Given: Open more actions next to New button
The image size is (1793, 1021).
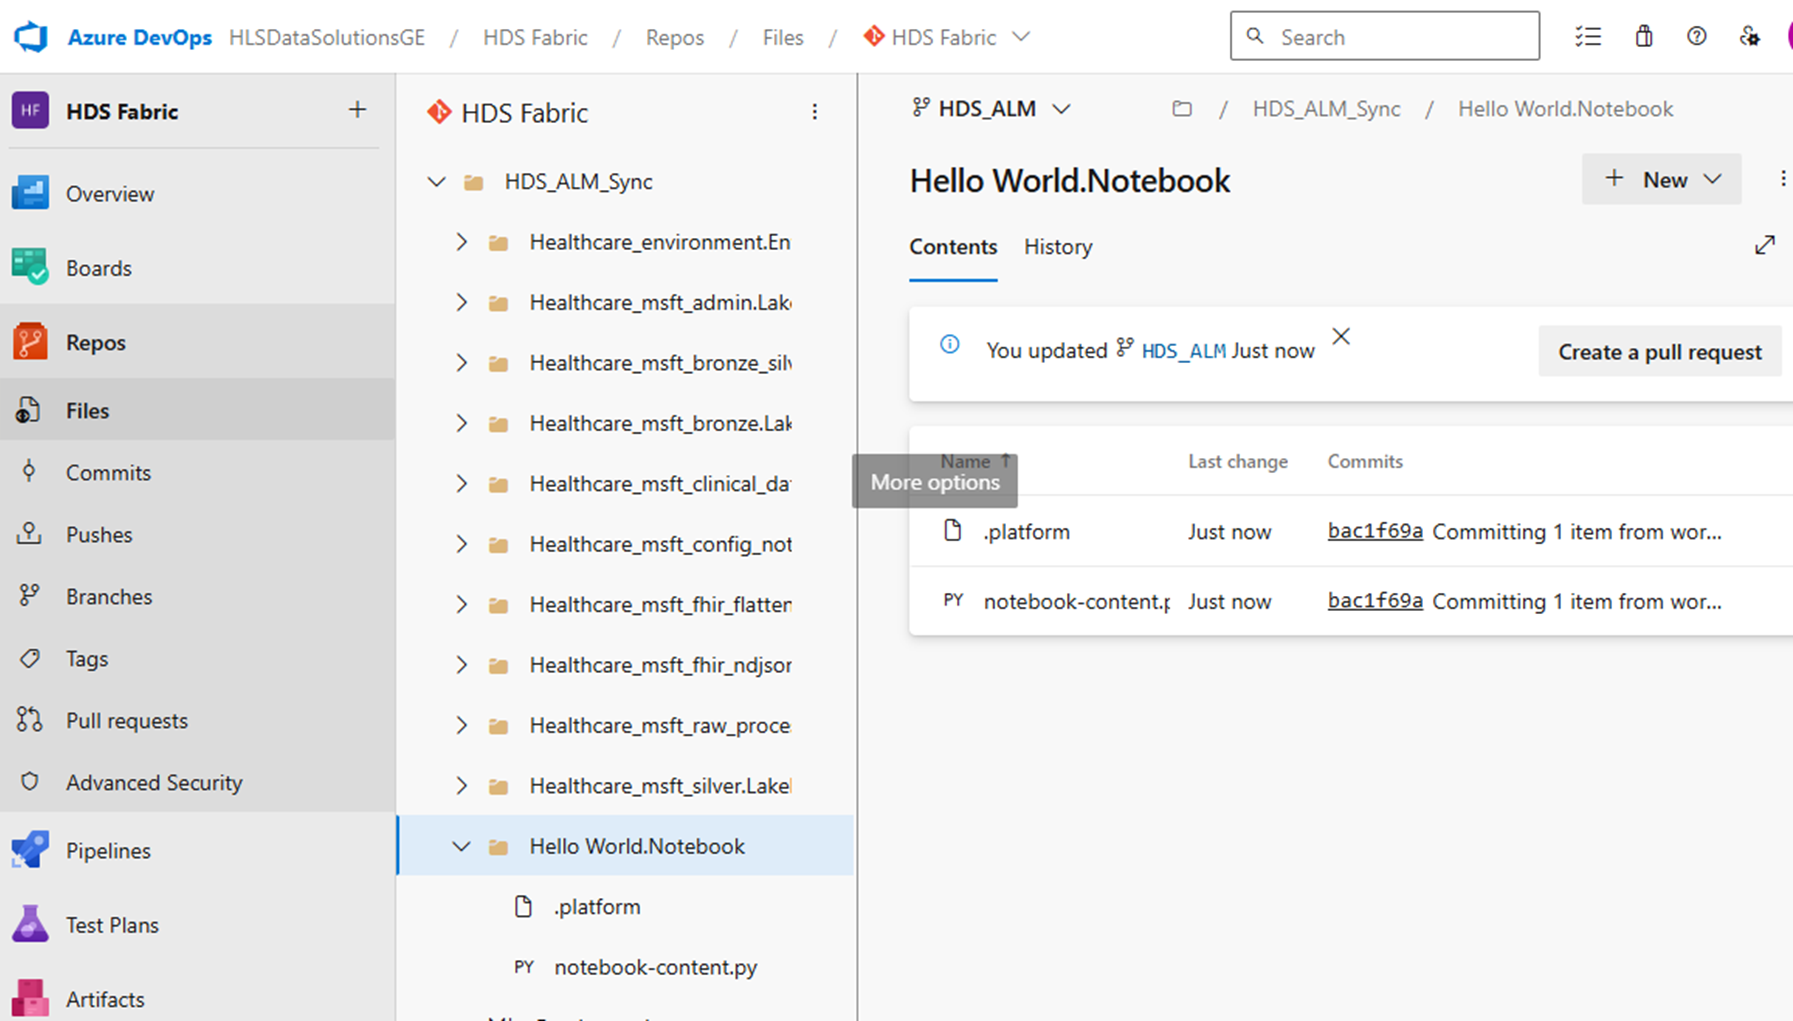Looking at the screenshot, I should coord(1782,179).
